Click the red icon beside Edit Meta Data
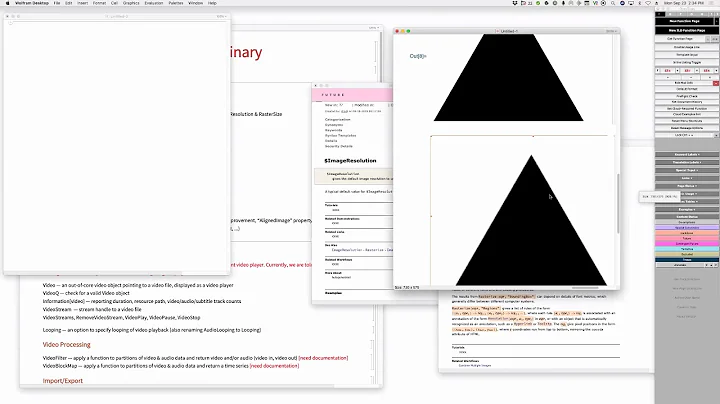Screen dimensions: 720x404 click(715, 83)
